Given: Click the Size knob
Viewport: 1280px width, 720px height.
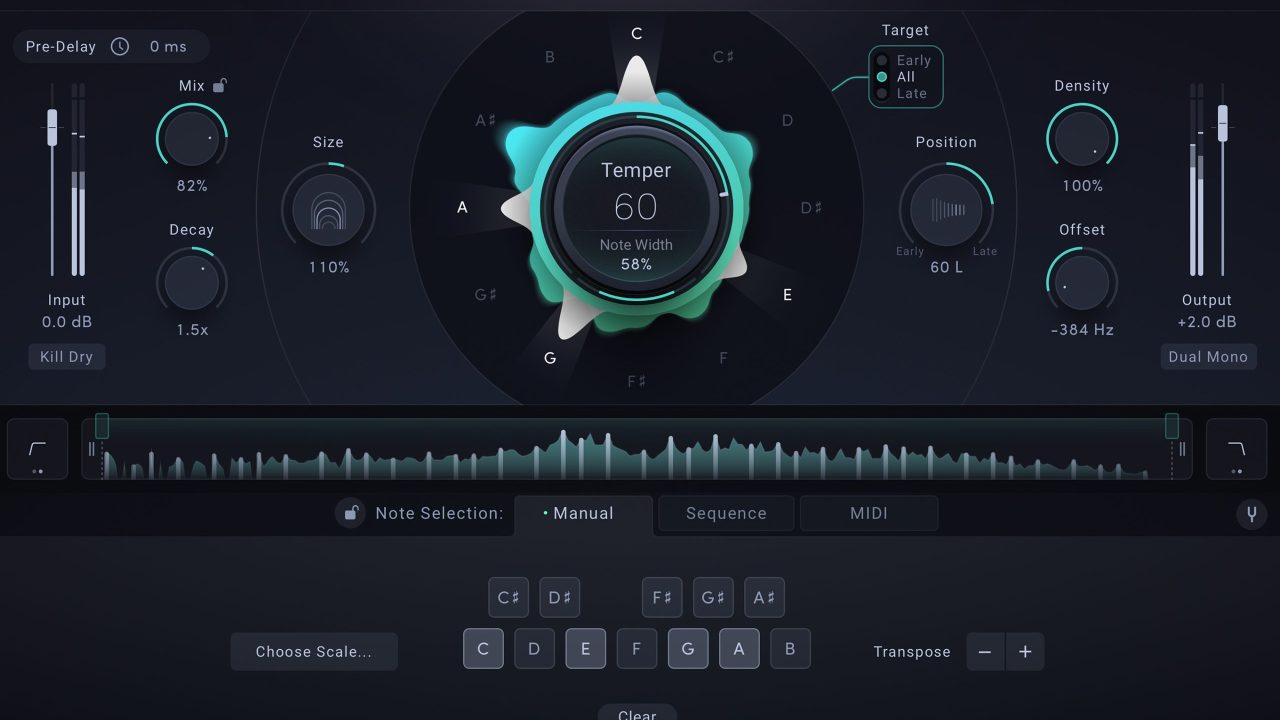Looking at the screenshot, I should (328, 209).
